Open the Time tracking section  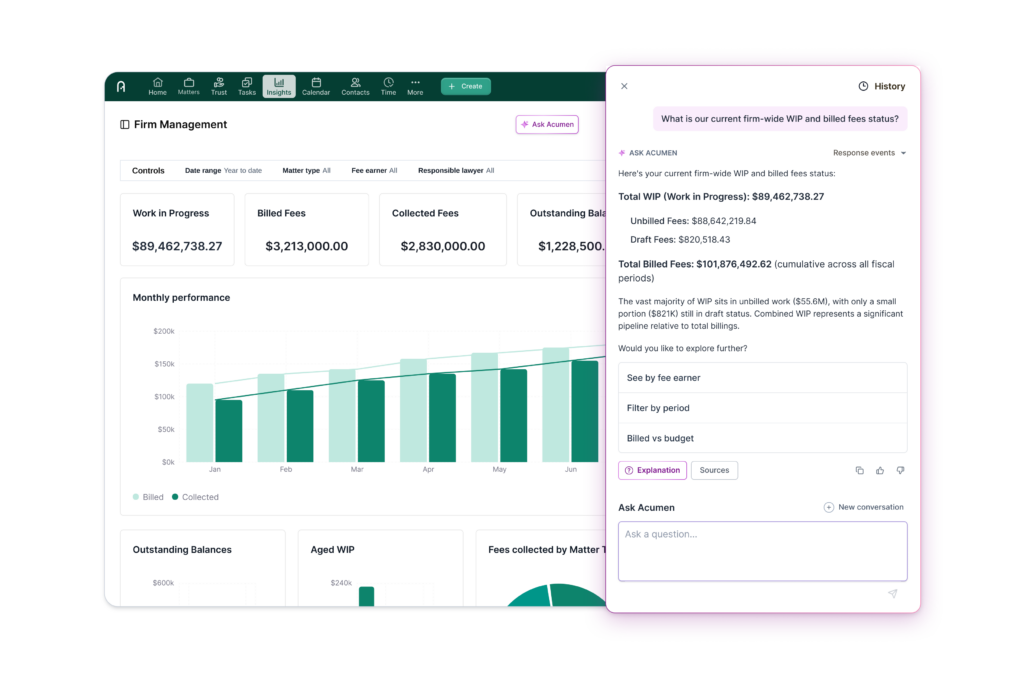389,86
